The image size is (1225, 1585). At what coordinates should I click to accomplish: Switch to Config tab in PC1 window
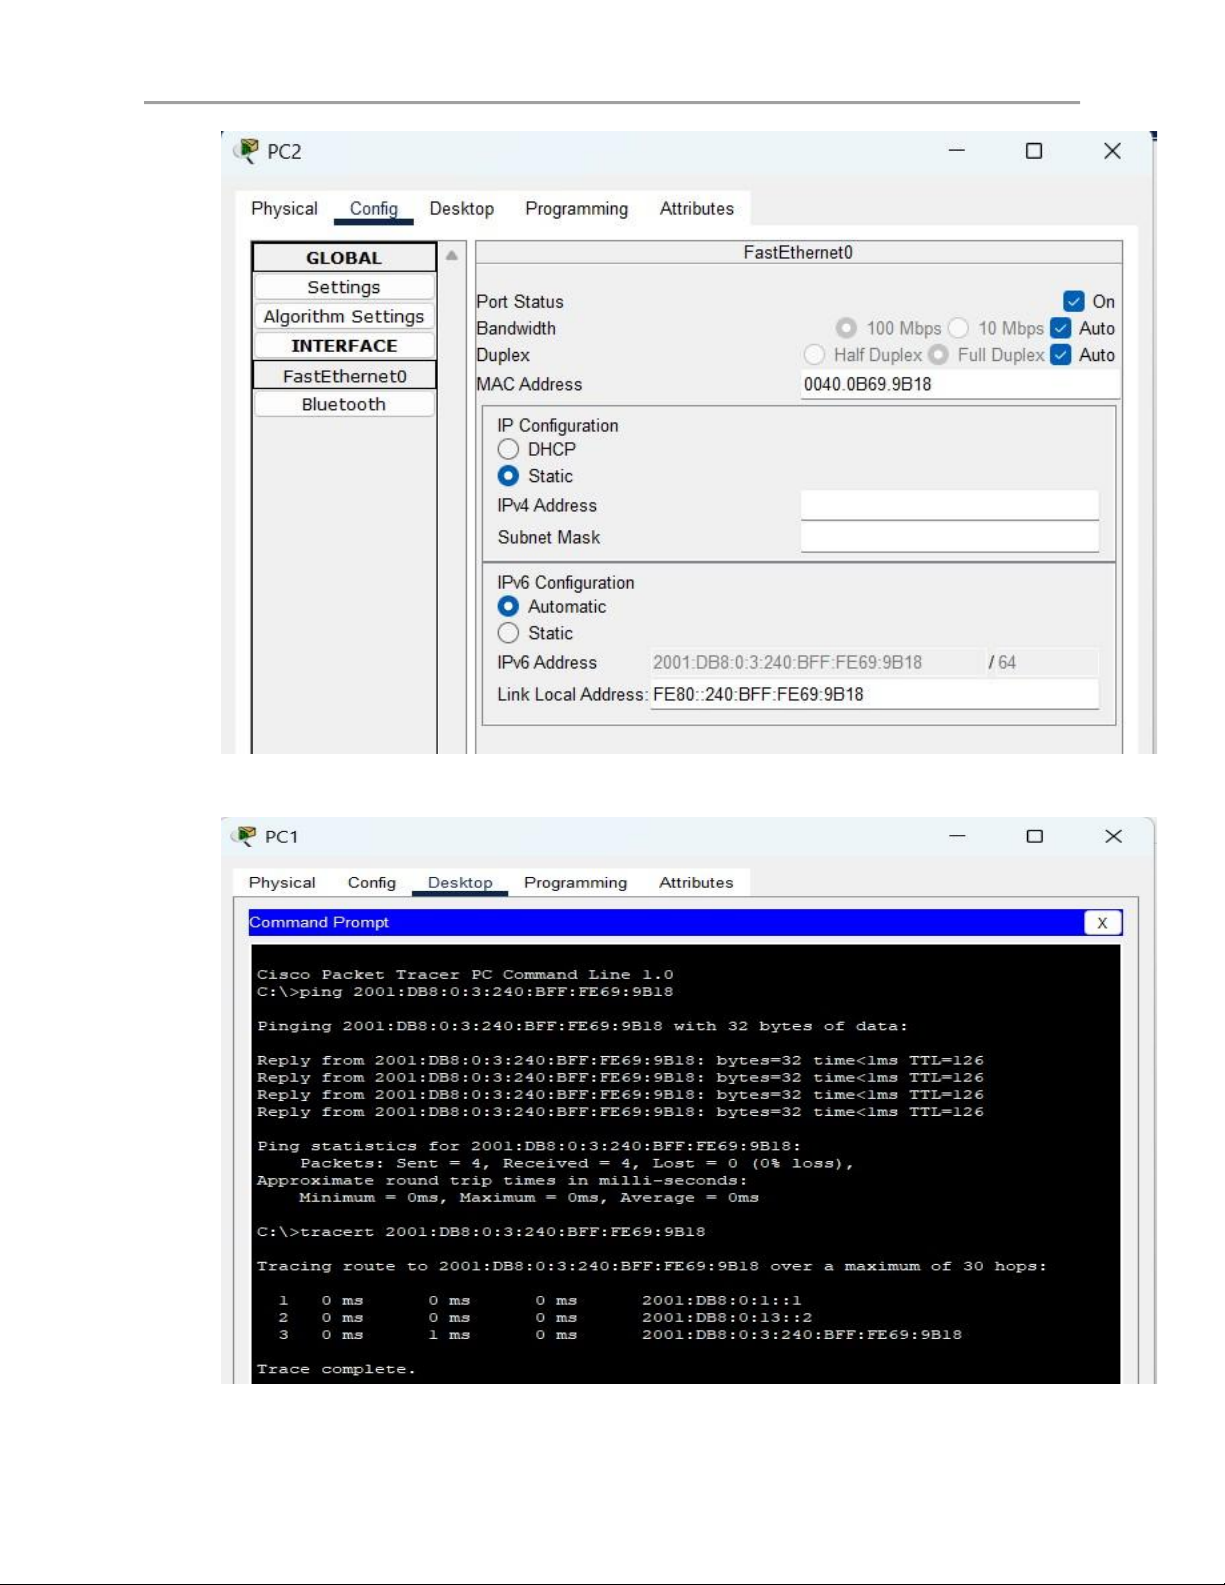372,882
